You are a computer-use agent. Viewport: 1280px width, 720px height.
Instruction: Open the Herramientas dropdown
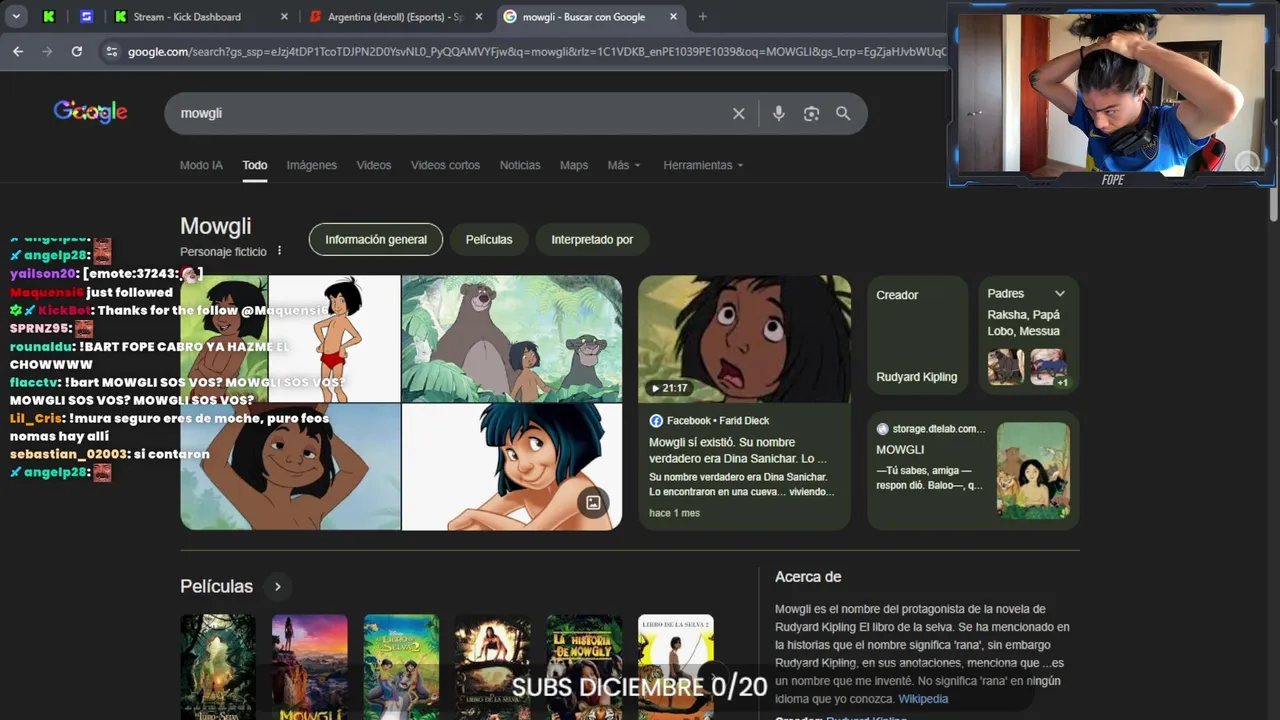(x=703, y=165)
